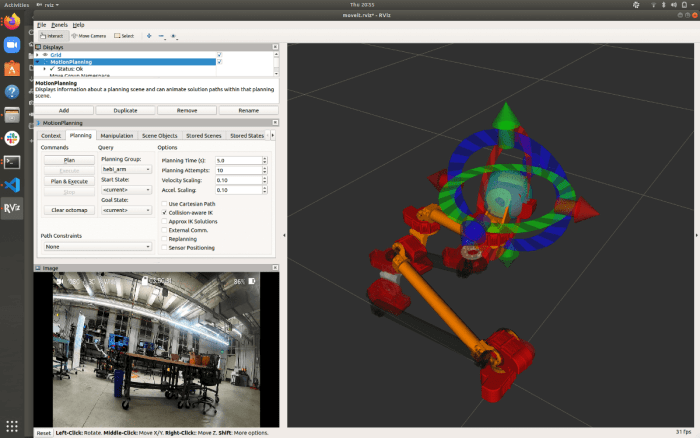Open the Panels menu

pos(59,25)
